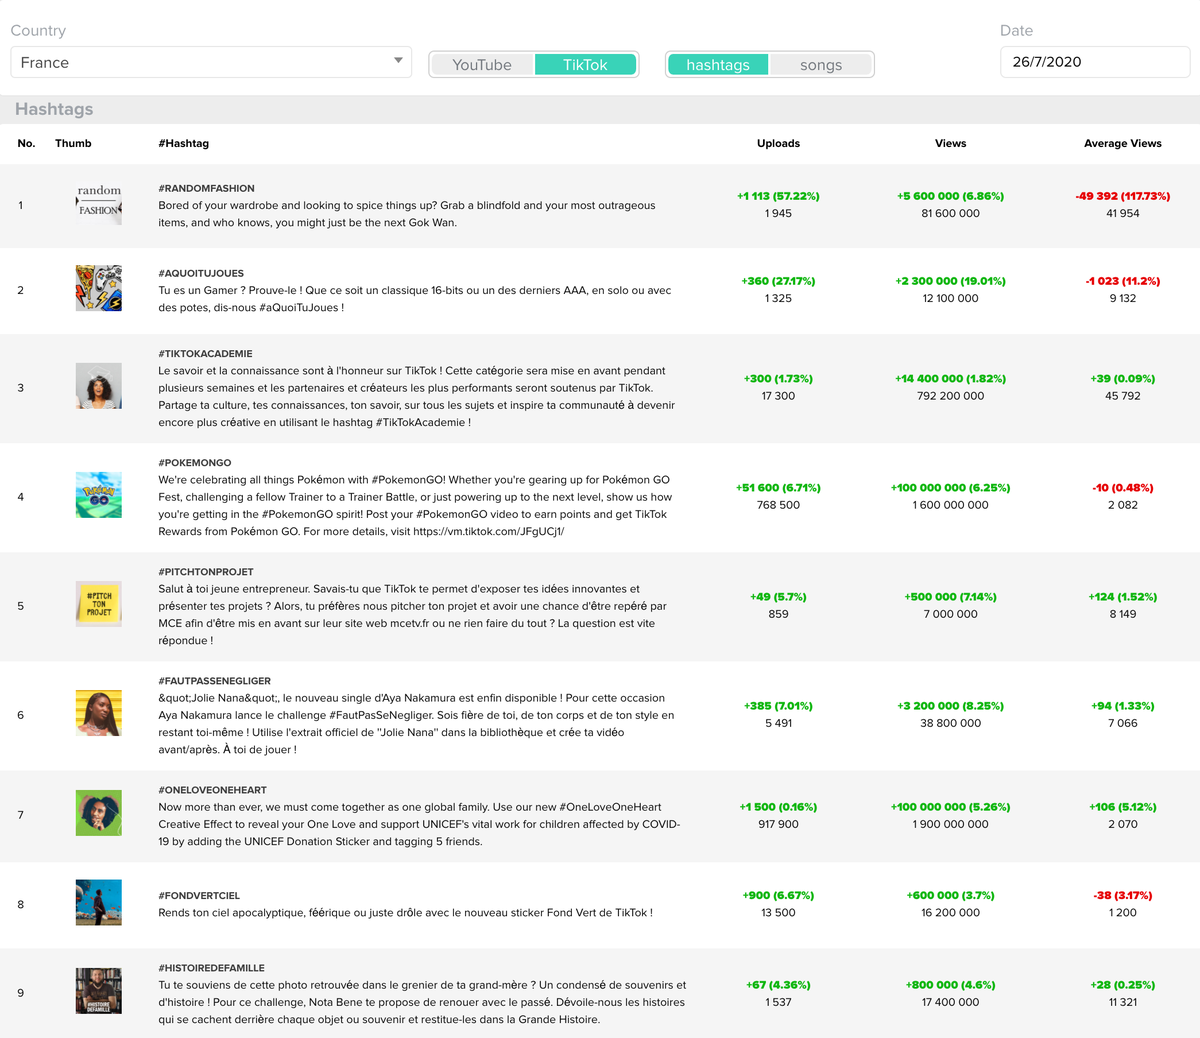
Task: Click views value 1 600 000 000
Action: tap(950, 505)
